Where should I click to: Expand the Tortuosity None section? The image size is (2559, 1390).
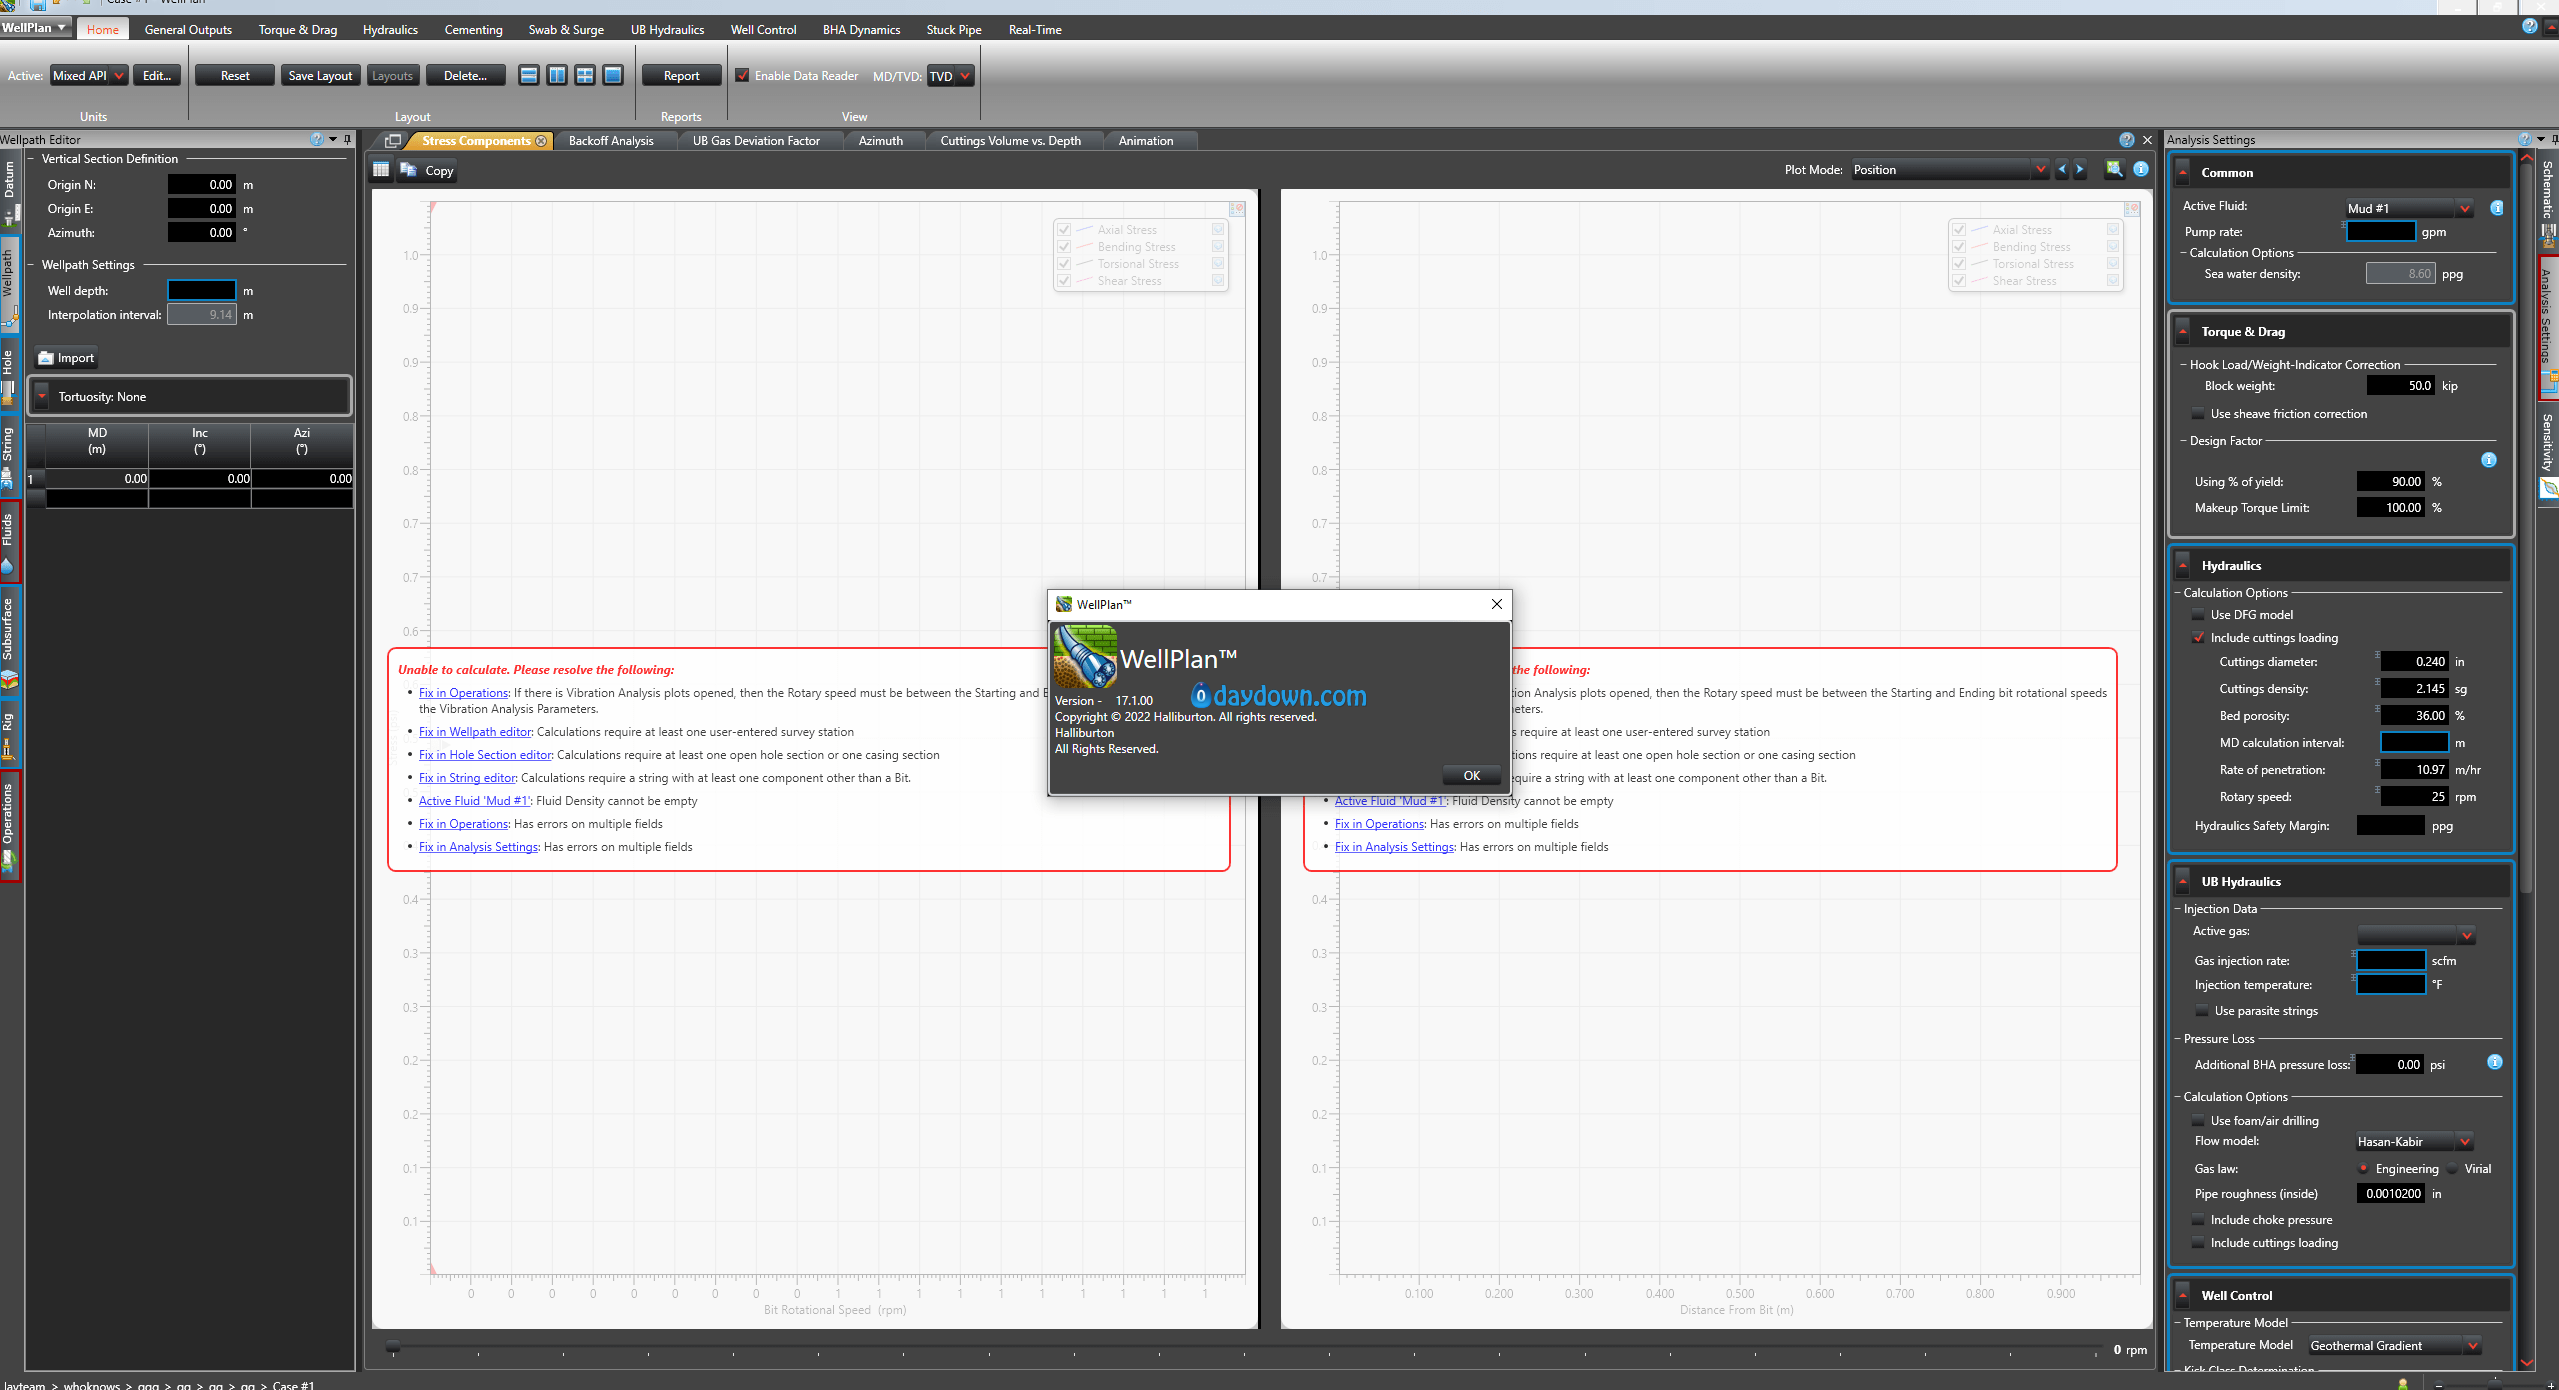(42, 397)
